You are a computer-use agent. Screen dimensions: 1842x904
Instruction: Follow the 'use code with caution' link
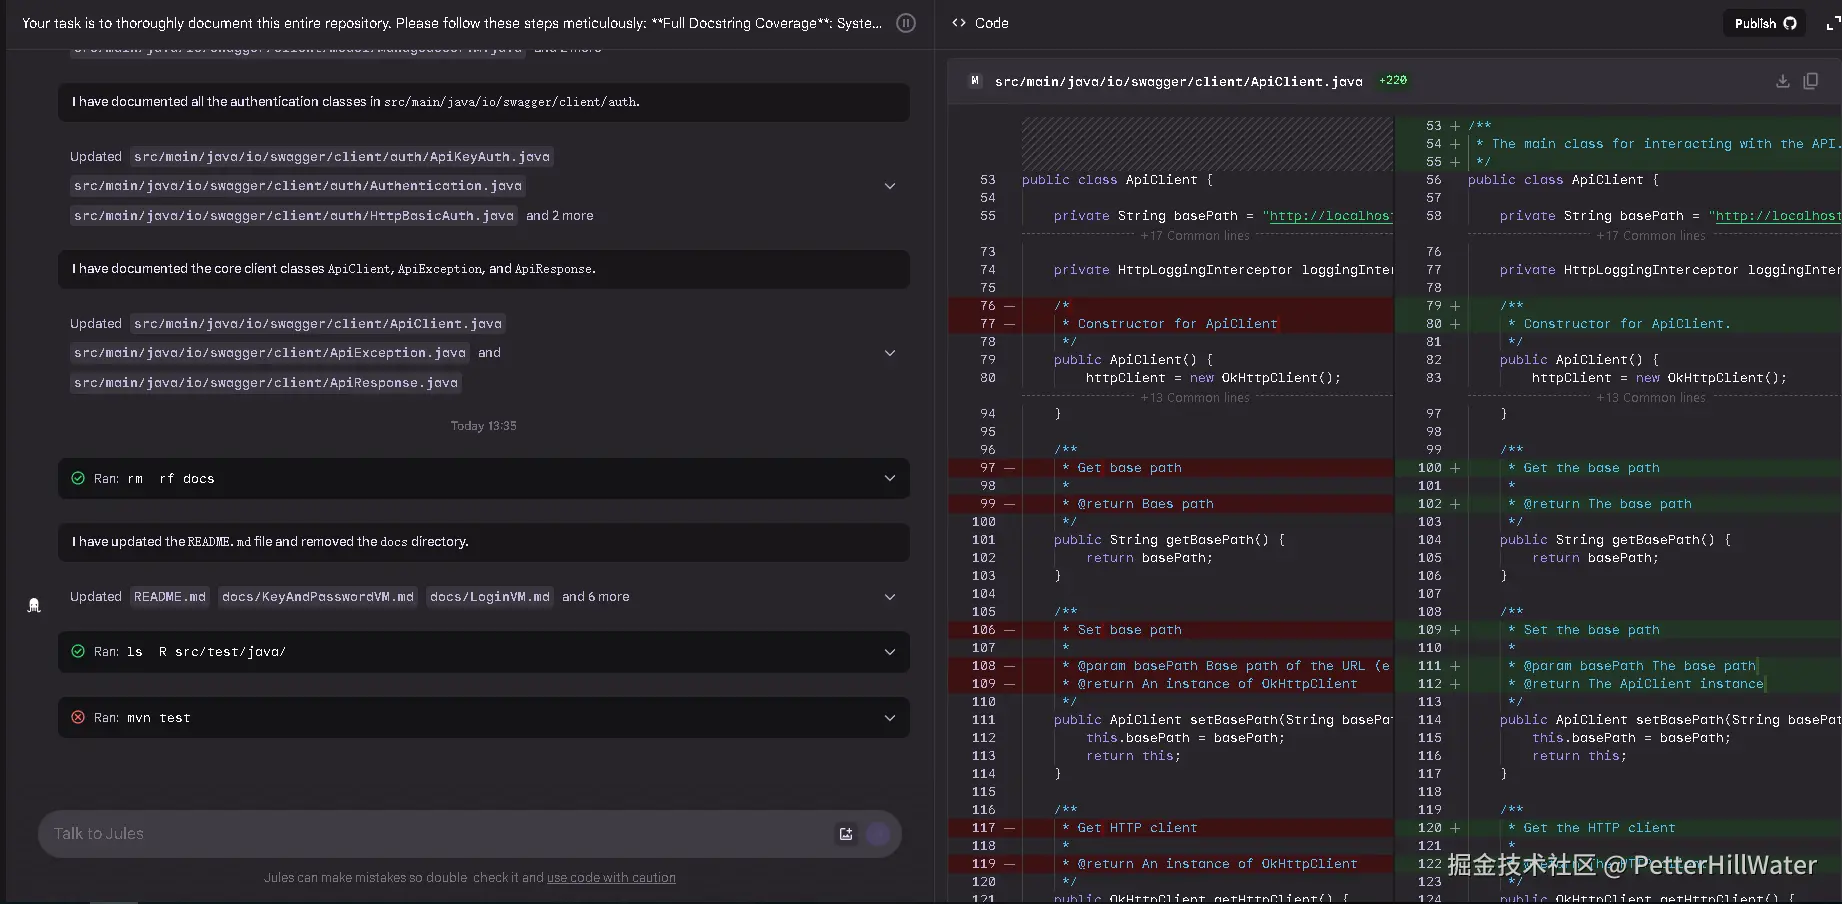611,878
